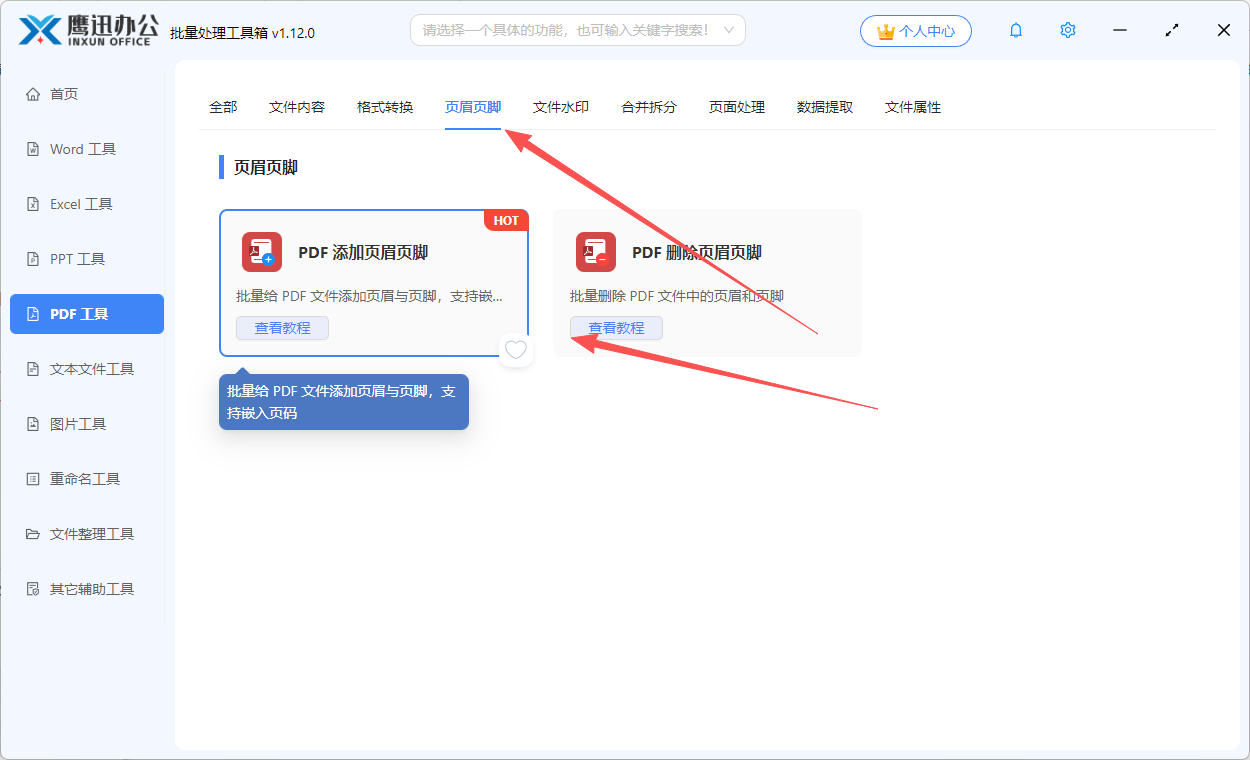Open the notification bell icon
1250x760 pixels.
[1015, 30]
